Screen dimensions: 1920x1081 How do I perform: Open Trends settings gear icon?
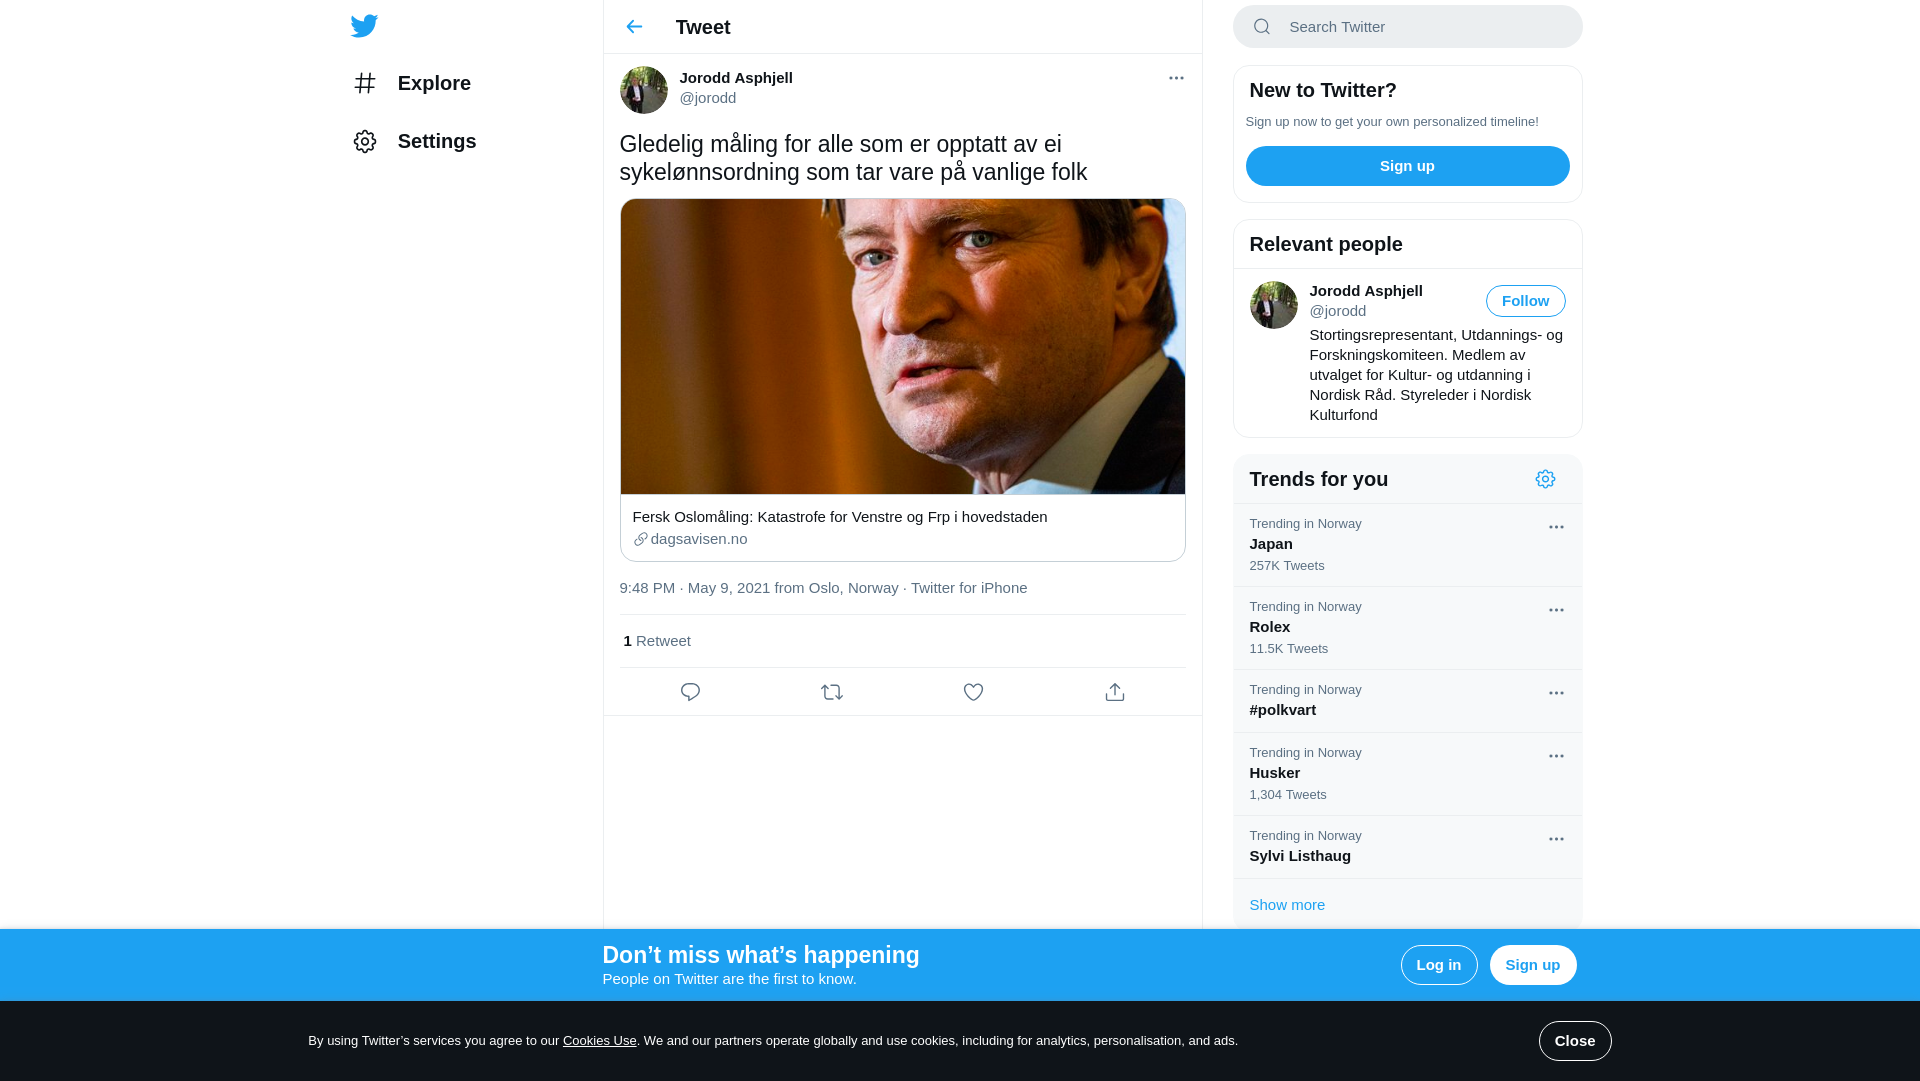click(1545, 479)
